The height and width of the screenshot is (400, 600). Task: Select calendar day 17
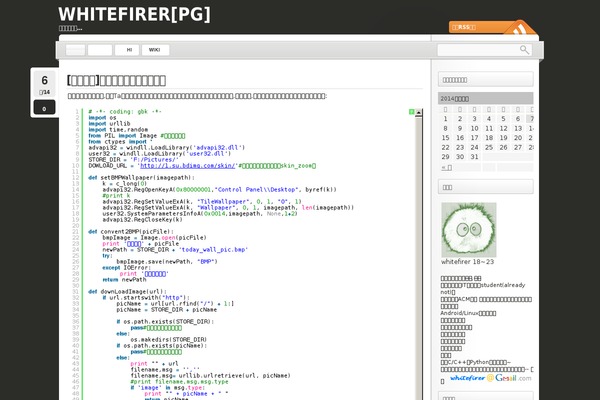point(474,138)
